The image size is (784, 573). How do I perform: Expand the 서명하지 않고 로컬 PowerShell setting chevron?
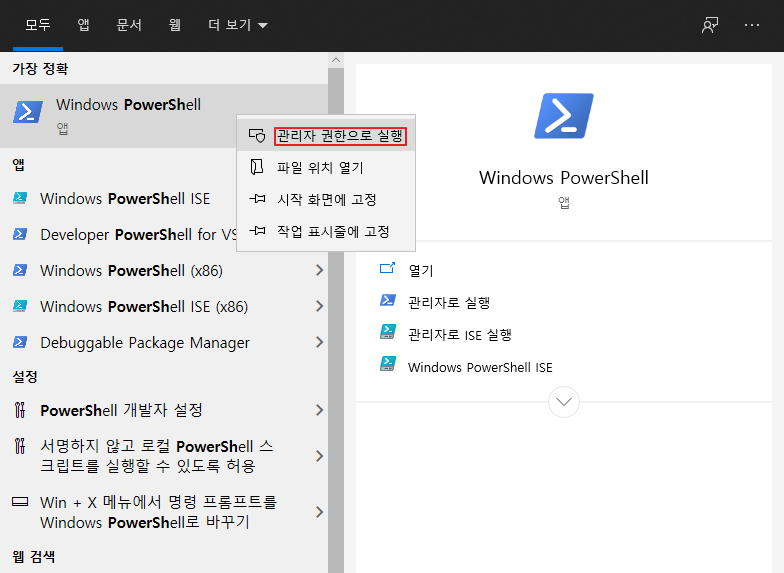click(320, 456)
